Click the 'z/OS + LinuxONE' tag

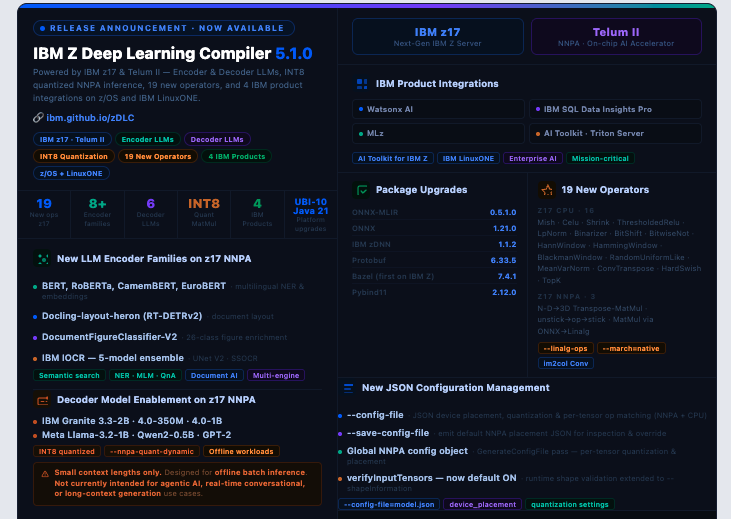click(71, 173)
